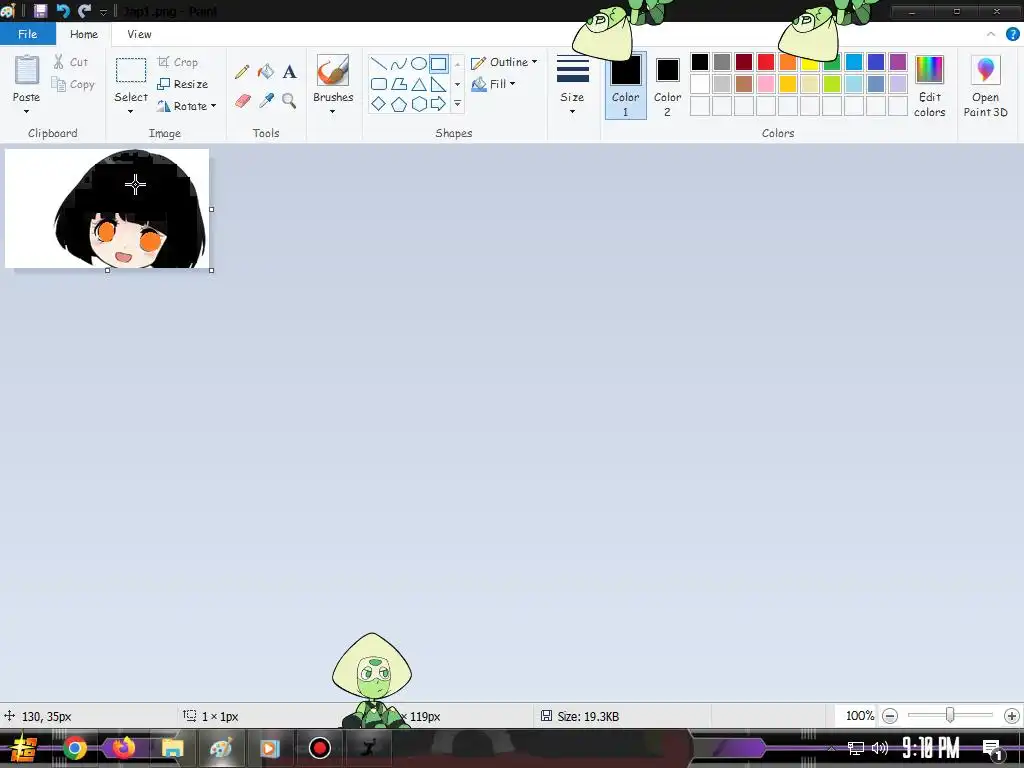Set Color 1 as active color
Viewport: 1024px width, 768px height.
(626, 86)
